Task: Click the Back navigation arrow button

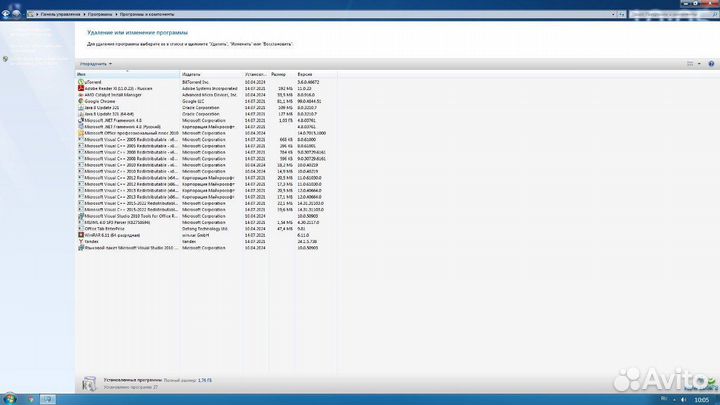Action: [x=7, y=16]
